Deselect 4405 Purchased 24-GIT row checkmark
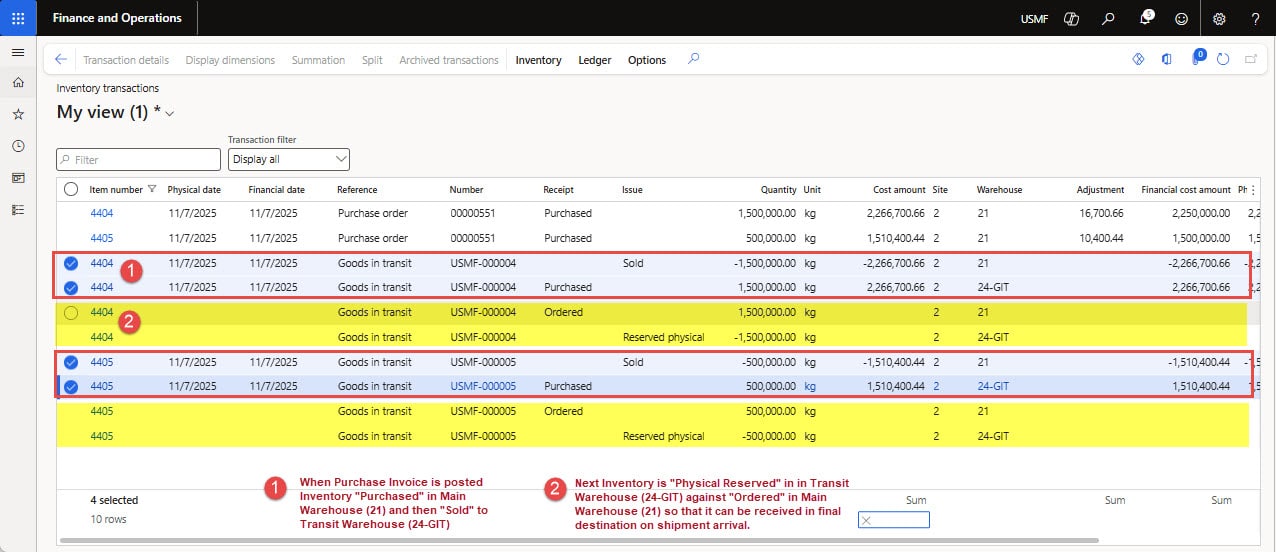The width and height of the screenshot is (1276, 552). click(71, 386)
